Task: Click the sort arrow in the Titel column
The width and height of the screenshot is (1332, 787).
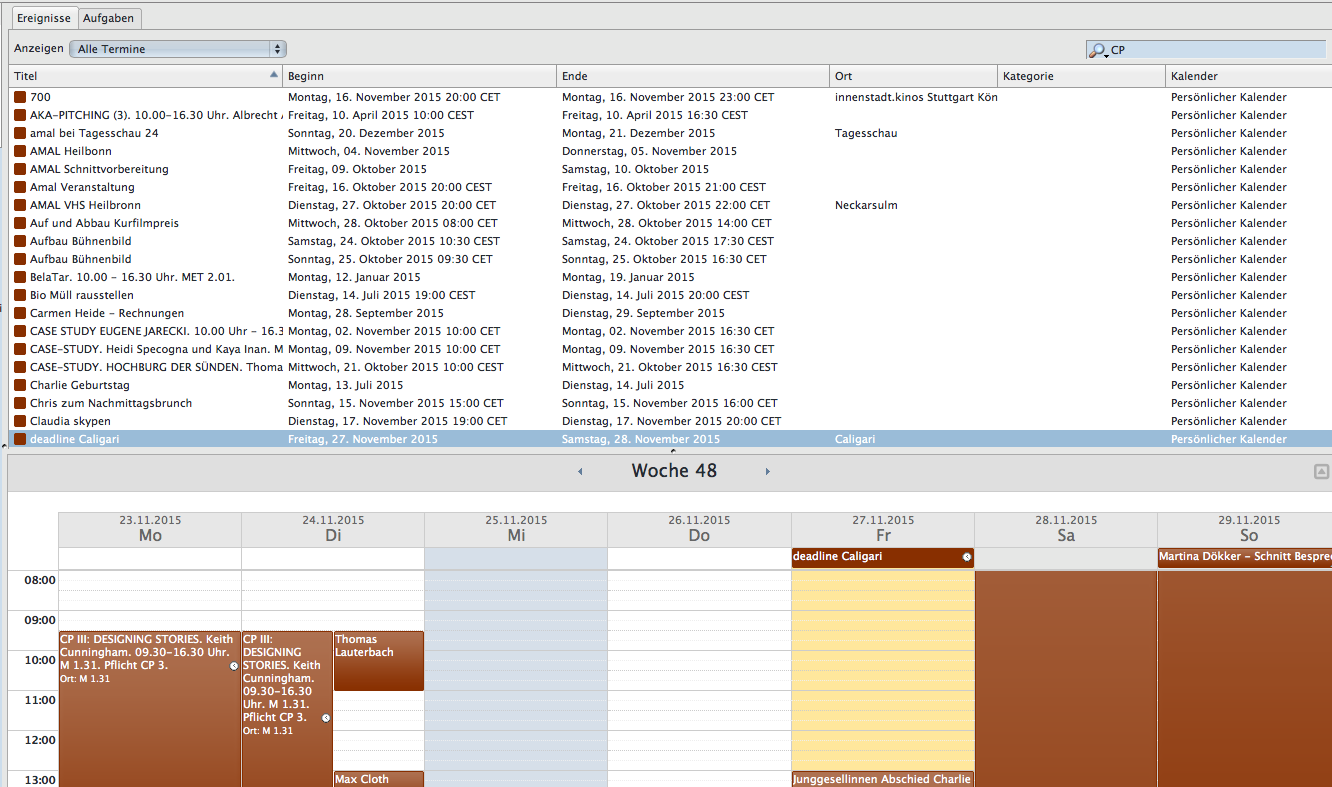Action: click(274, 76)
